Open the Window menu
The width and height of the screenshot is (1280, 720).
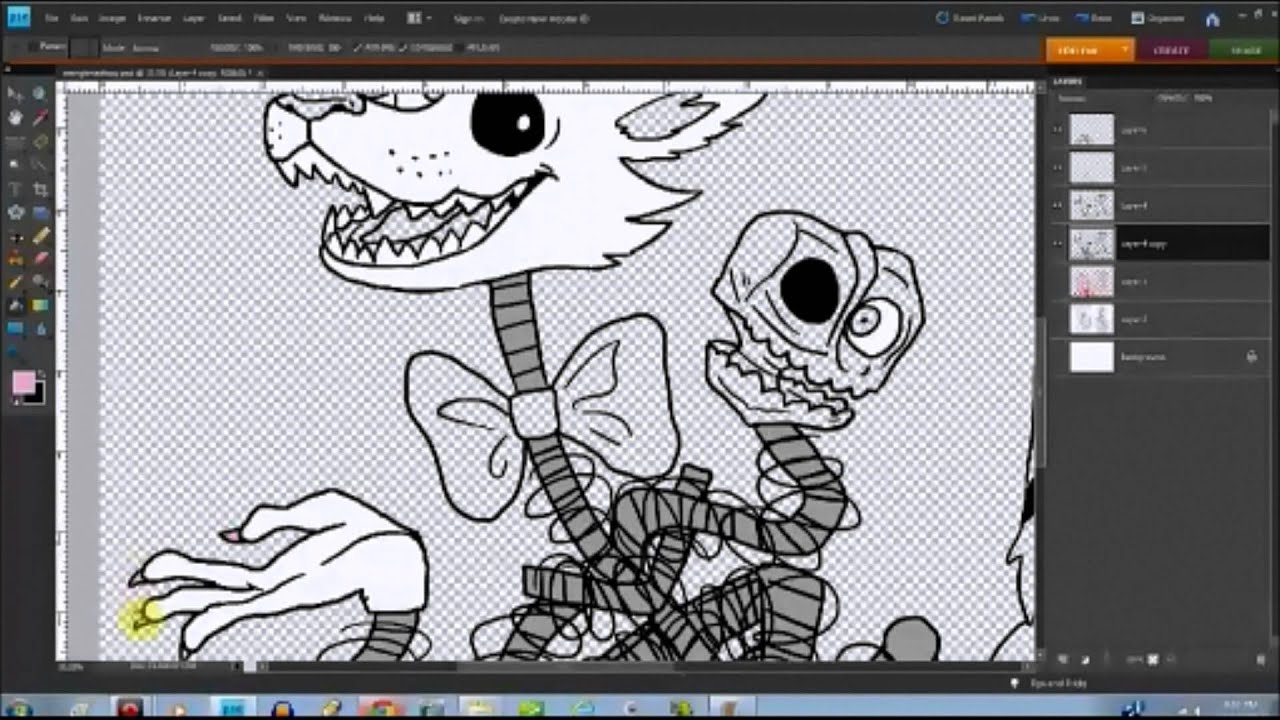(x=333, y=18)
